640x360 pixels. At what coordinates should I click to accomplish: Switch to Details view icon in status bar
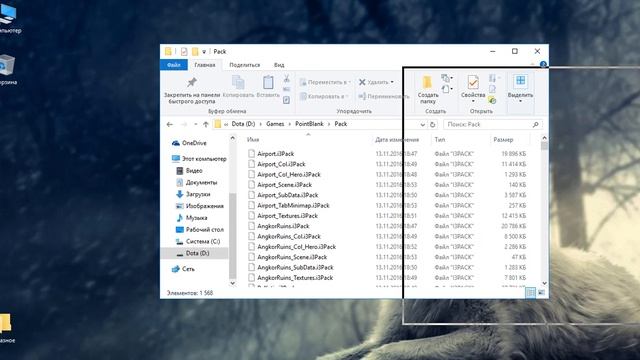click(530, 292)
